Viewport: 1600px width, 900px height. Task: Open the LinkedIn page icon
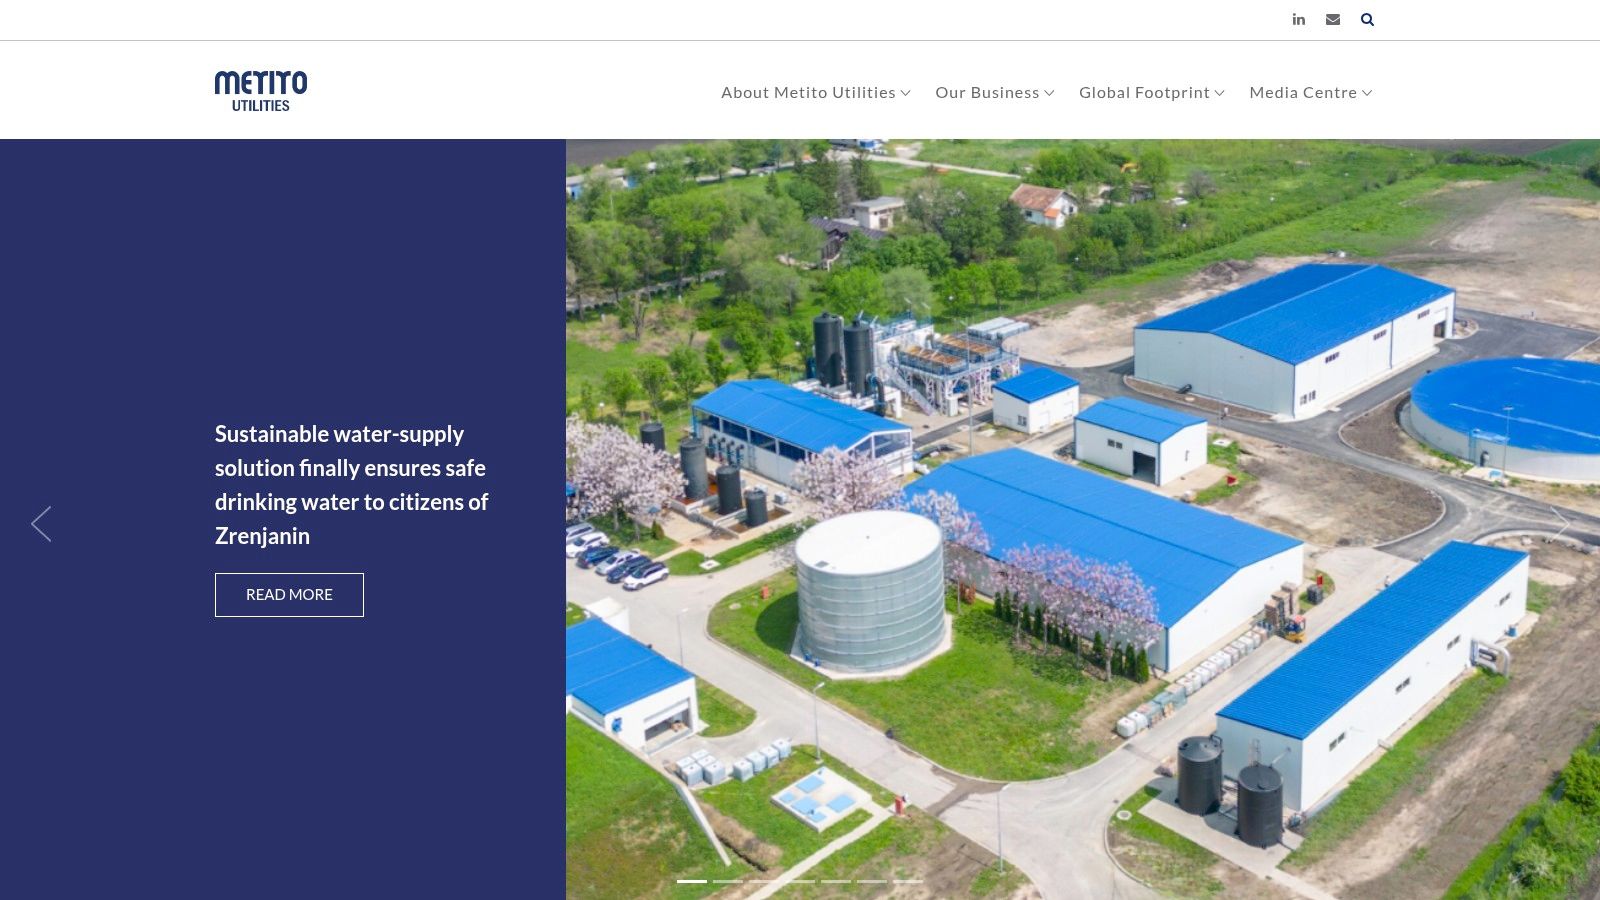tap(1298, 20)
